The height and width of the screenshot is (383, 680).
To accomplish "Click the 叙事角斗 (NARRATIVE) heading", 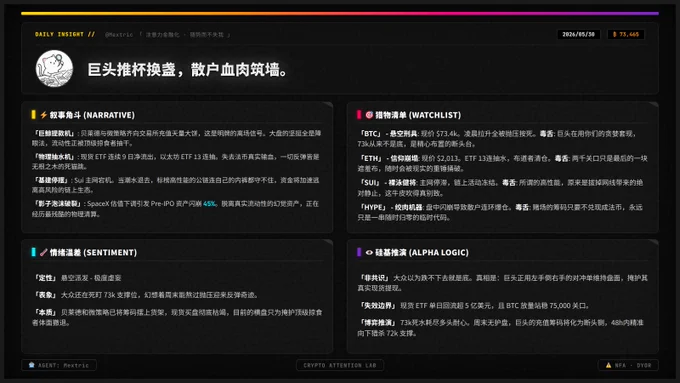I will (92, 115).
